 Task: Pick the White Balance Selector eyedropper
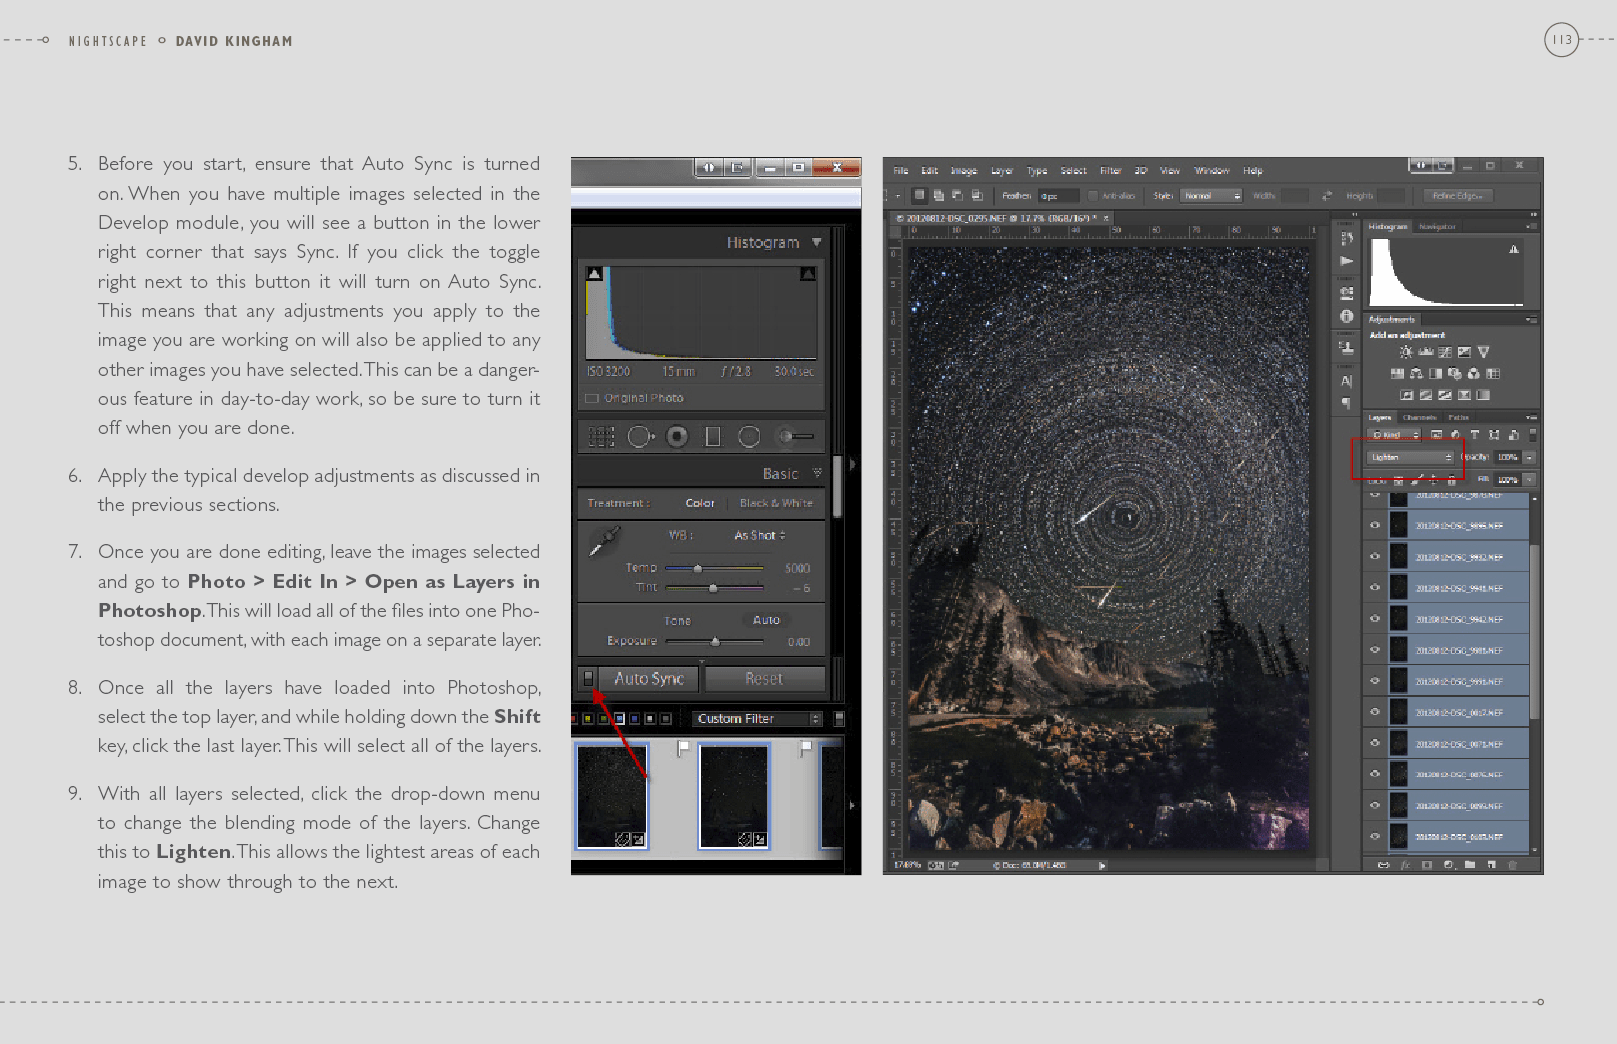pyautogui.click(x=604, y=541)
